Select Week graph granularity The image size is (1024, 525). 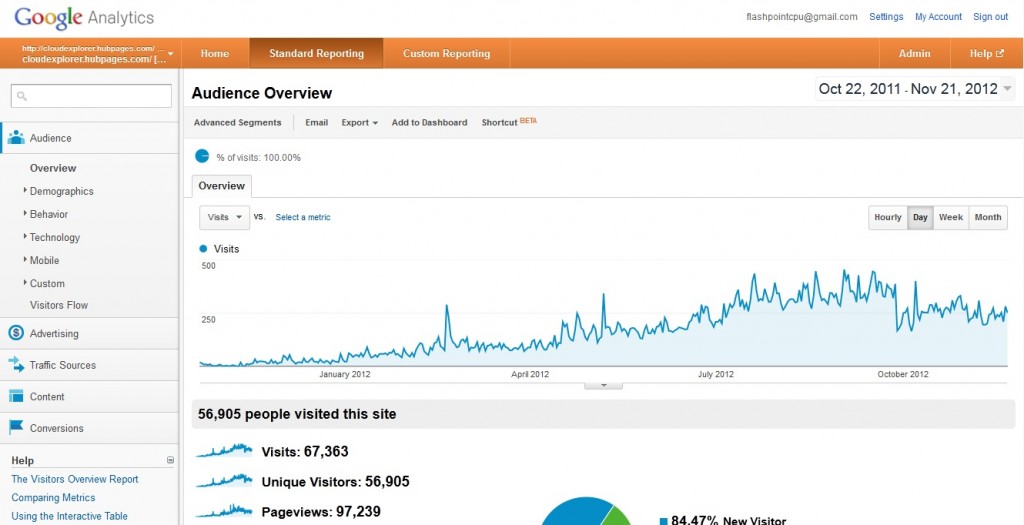(951, 217)
